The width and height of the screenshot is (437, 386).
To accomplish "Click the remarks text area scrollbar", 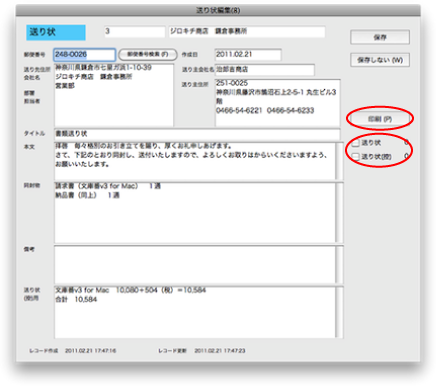I will (x=339, y=265).
